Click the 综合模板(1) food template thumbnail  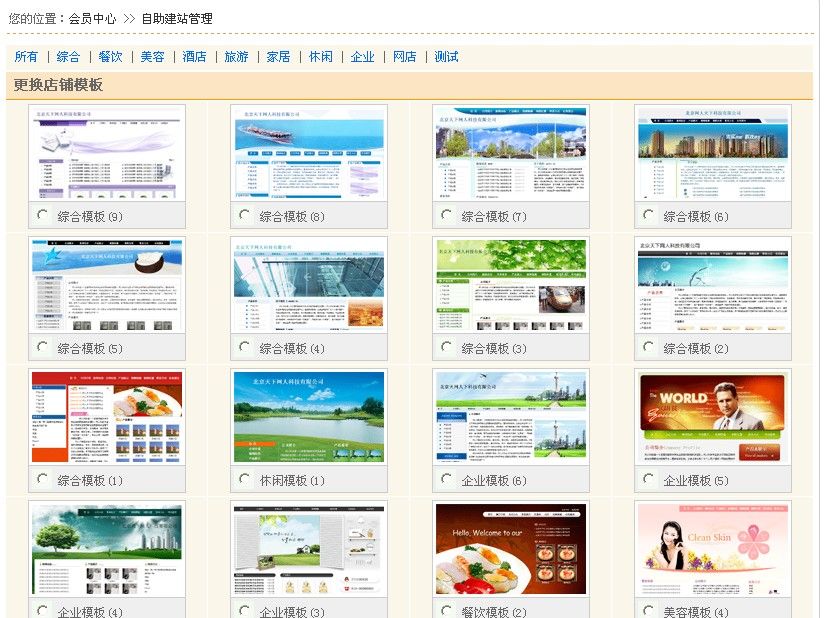[x=107, y=417]
